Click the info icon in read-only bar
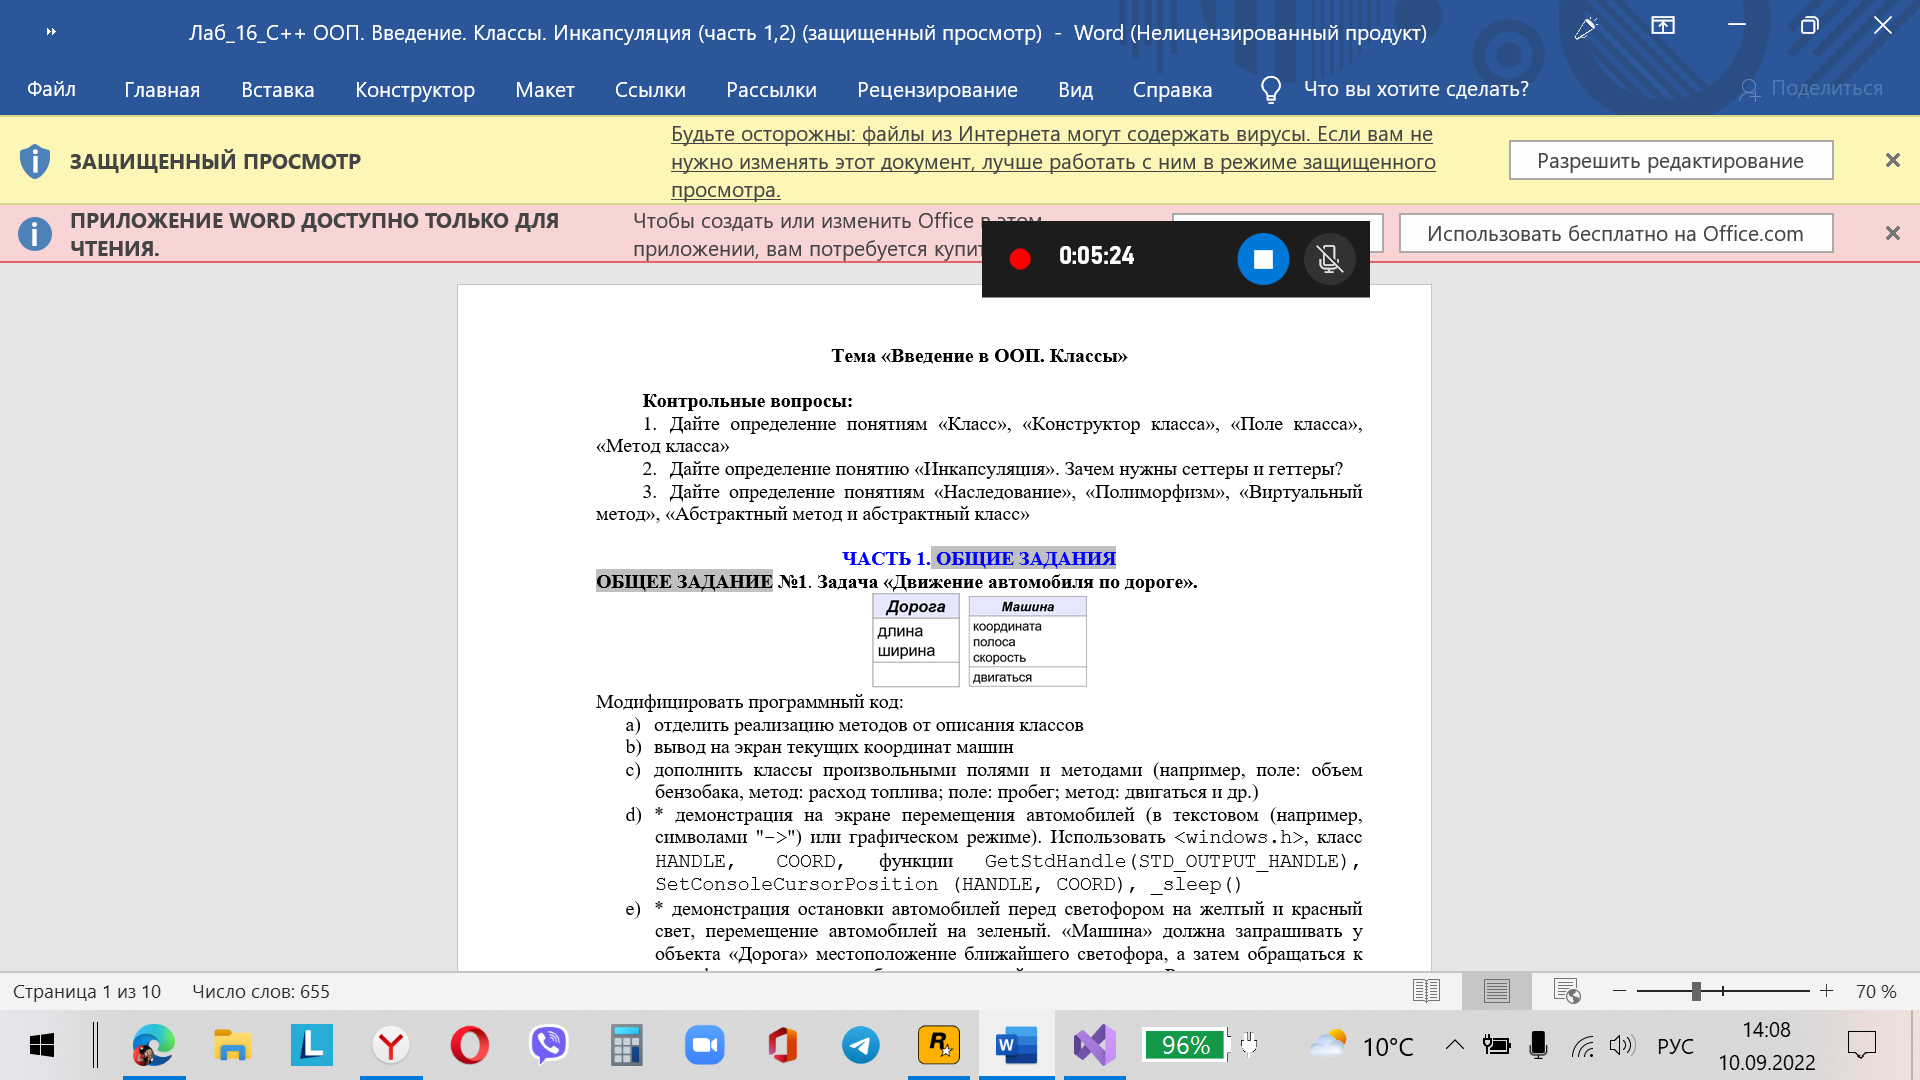 pos(35,234)
